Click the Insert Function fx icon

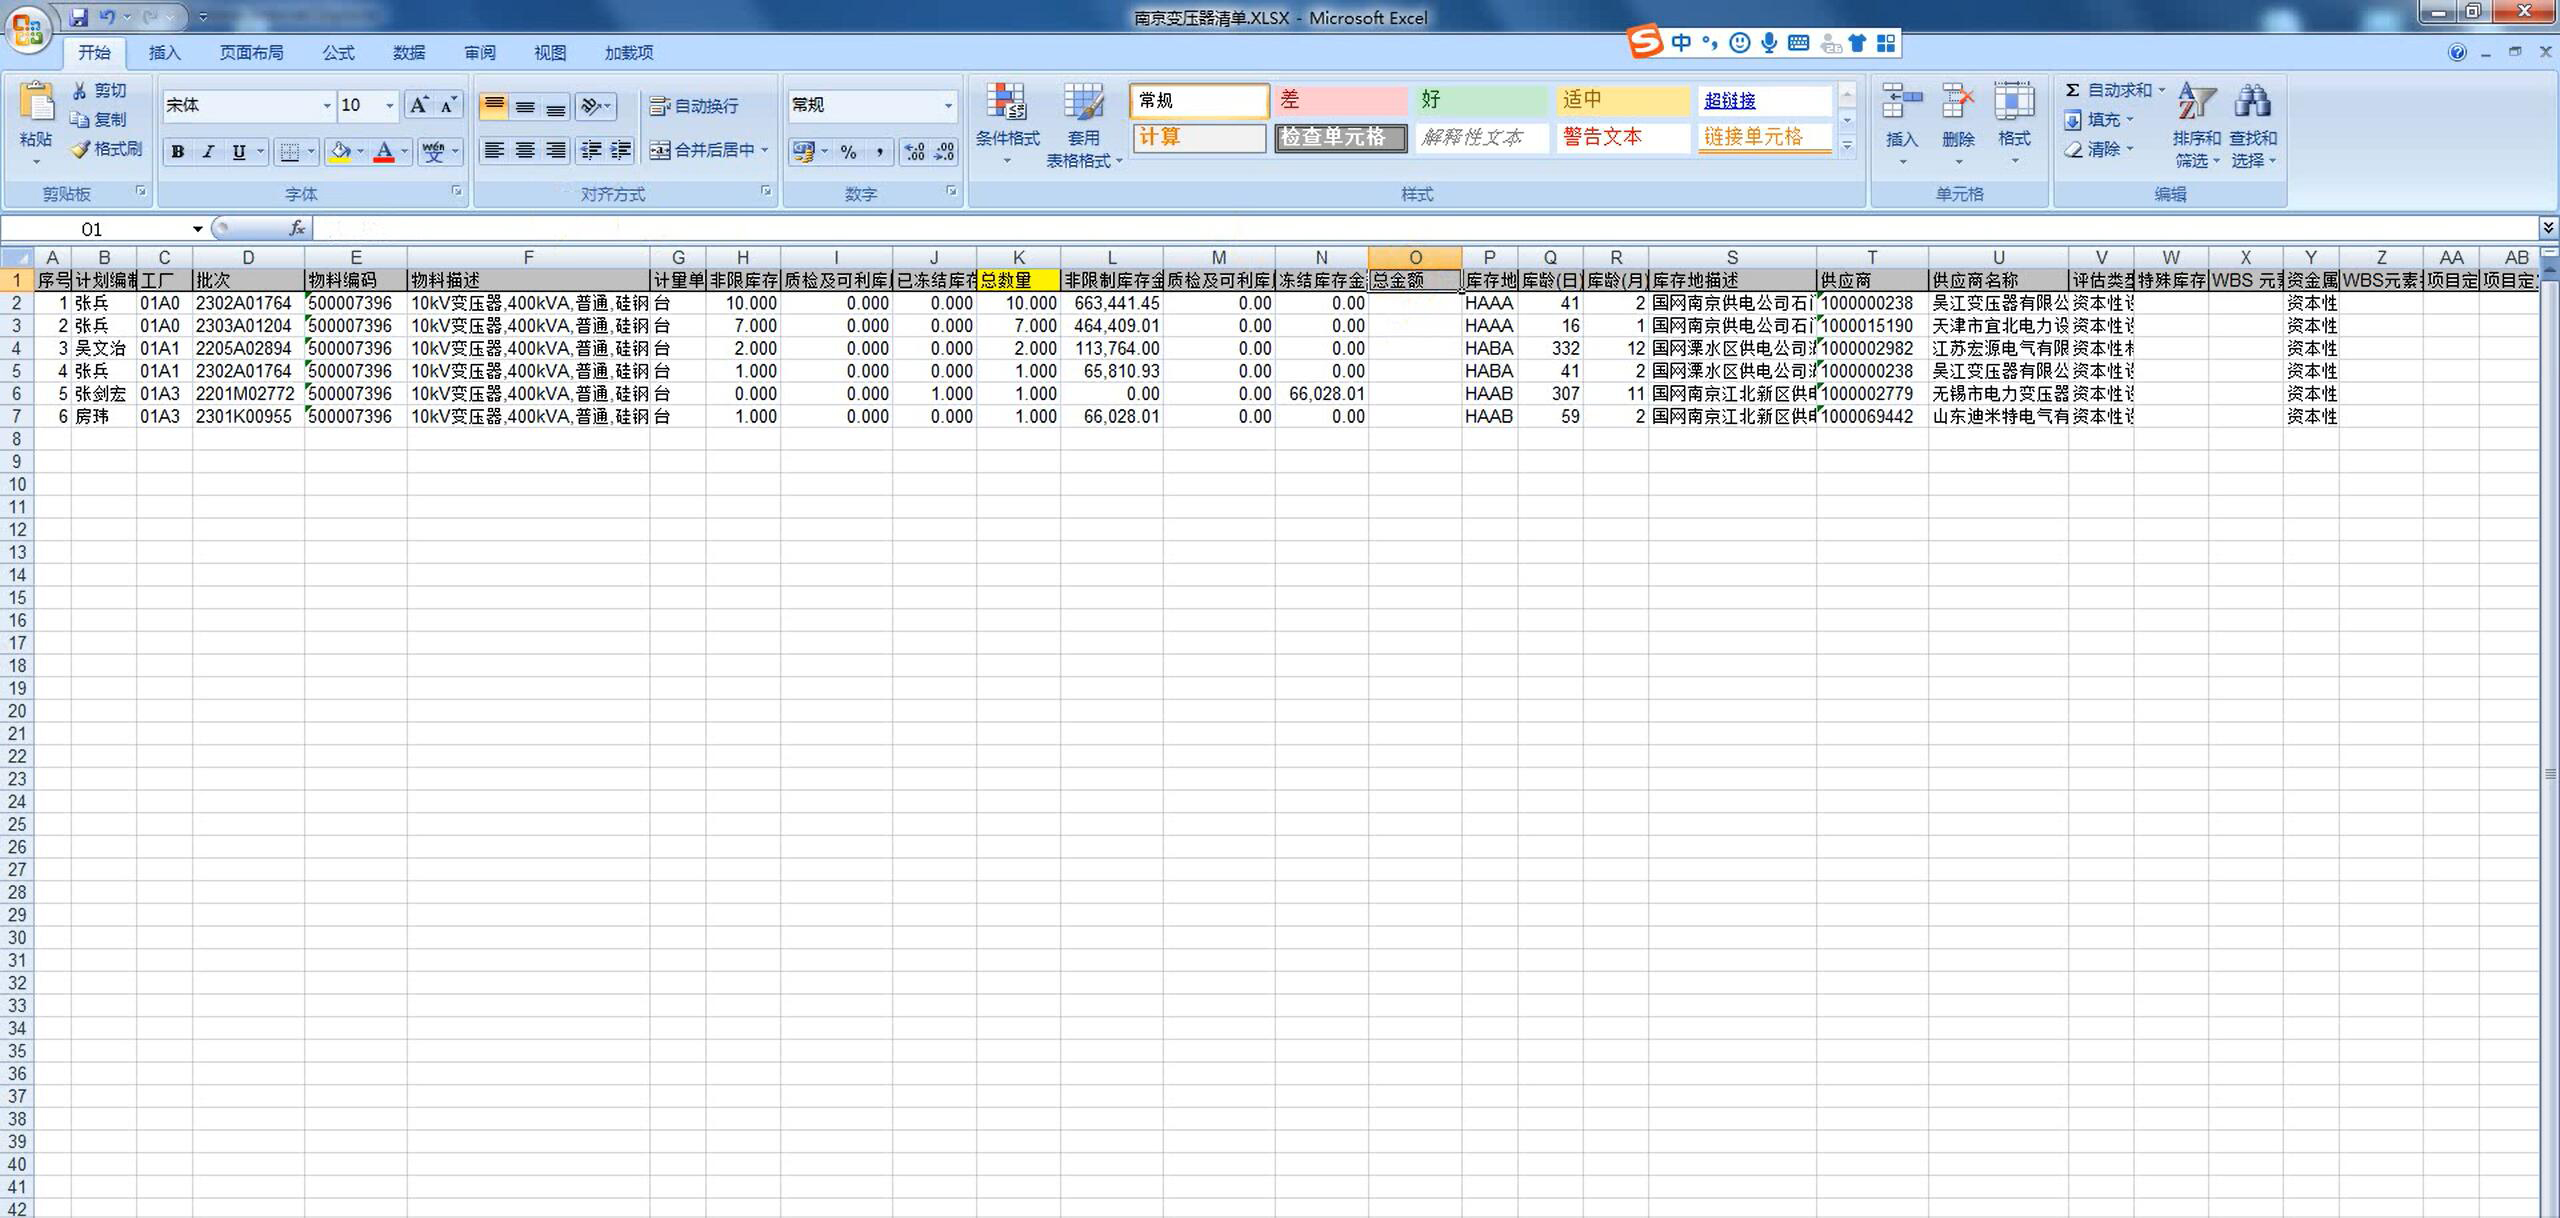[x=297, y=229]
